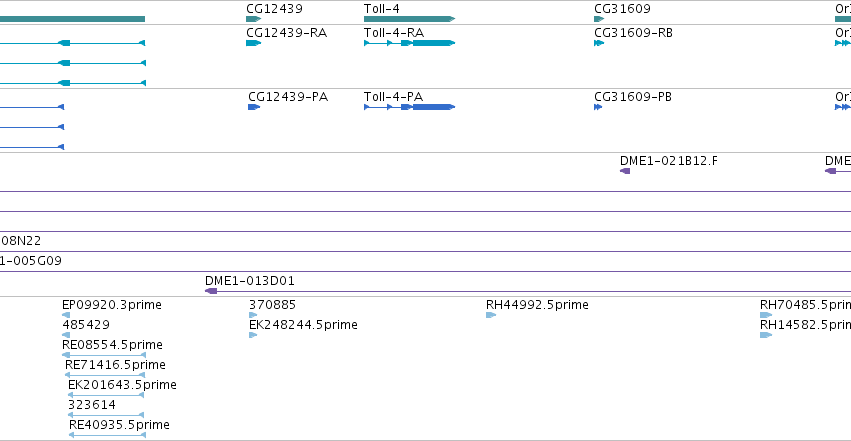Open the CG12439-RA label

pyautogui.click(x=287, y=33)
